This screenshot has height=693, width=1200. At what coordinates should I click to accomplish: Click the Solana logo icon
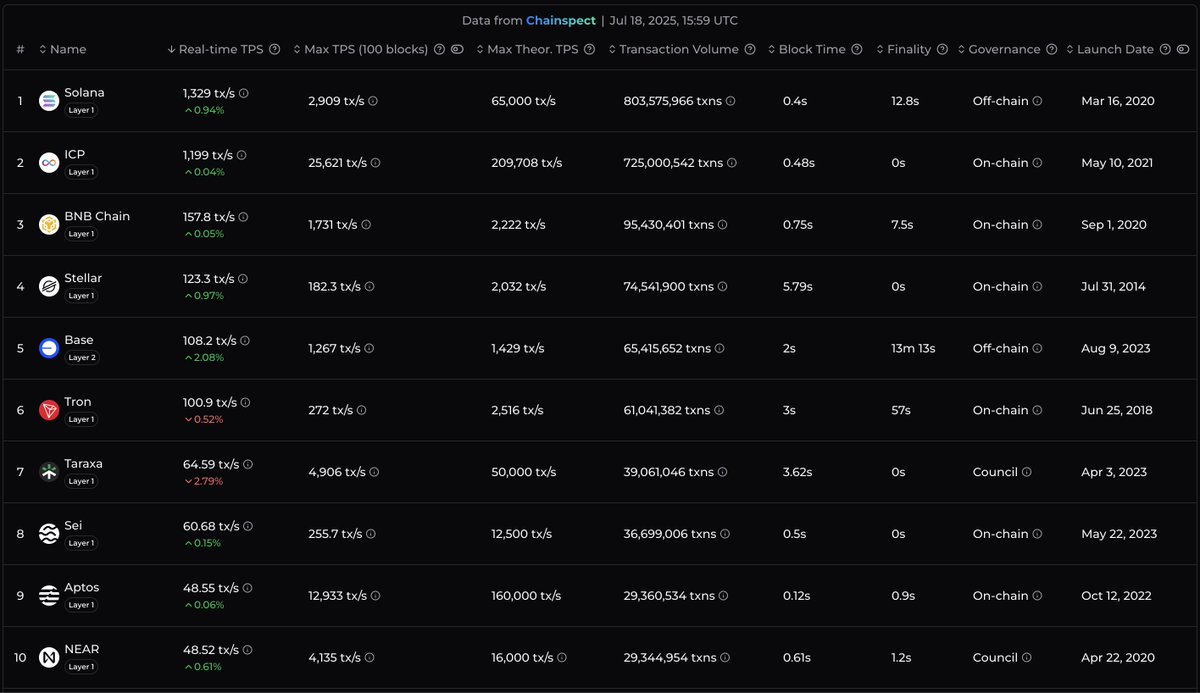coord(49,101)
